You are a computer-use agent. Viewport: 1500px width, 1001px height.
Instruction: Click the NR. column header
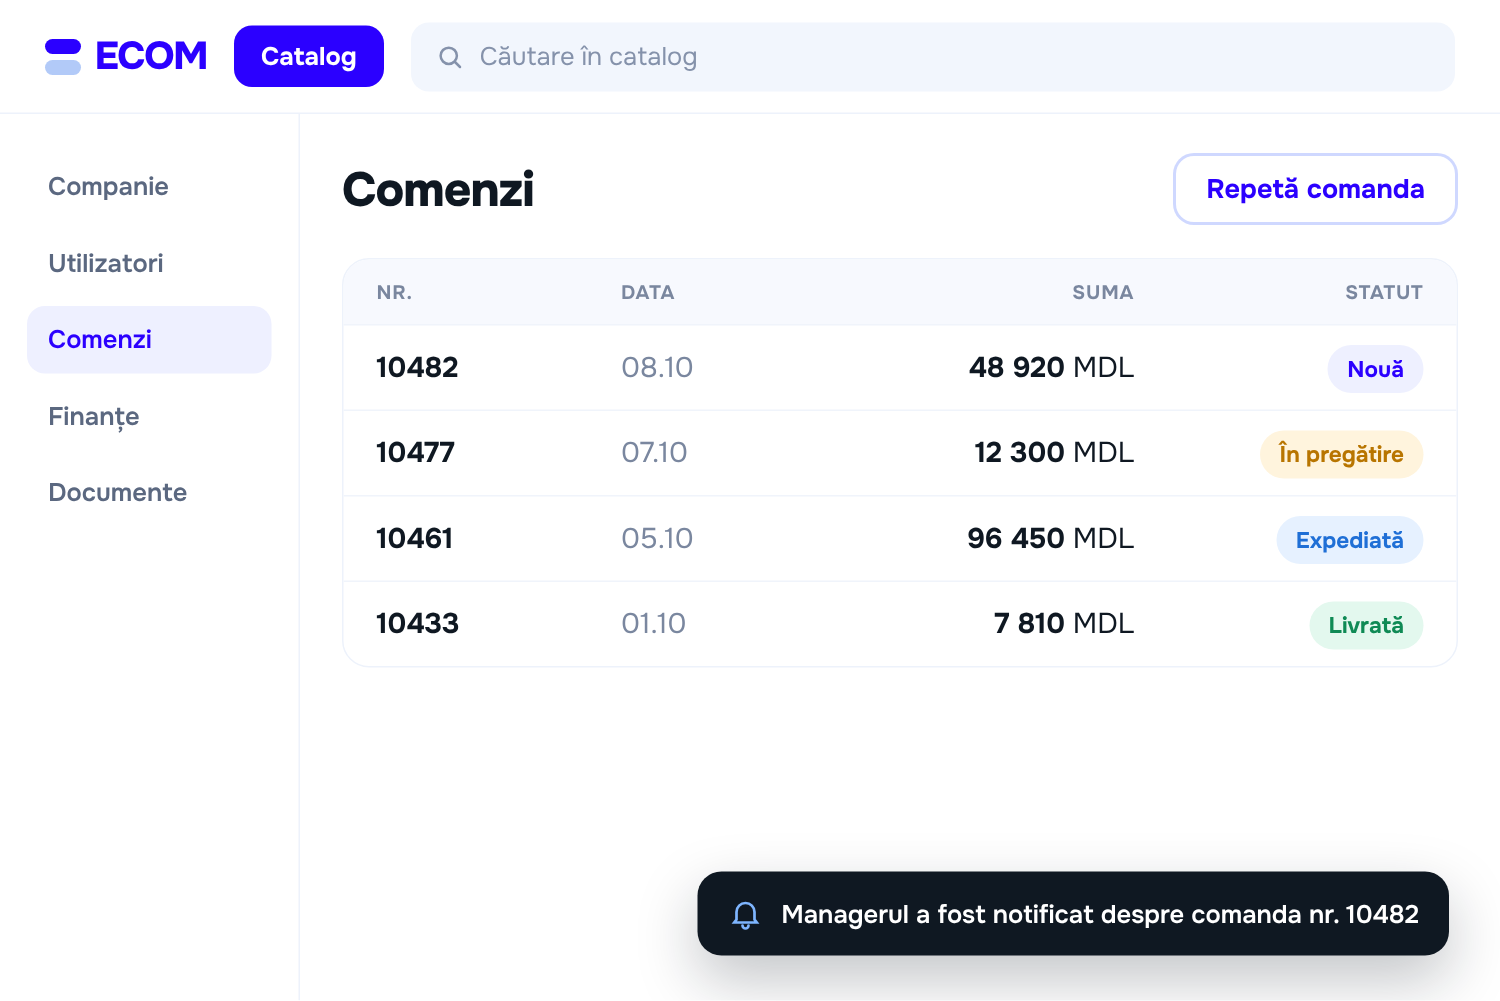point(394,293)
